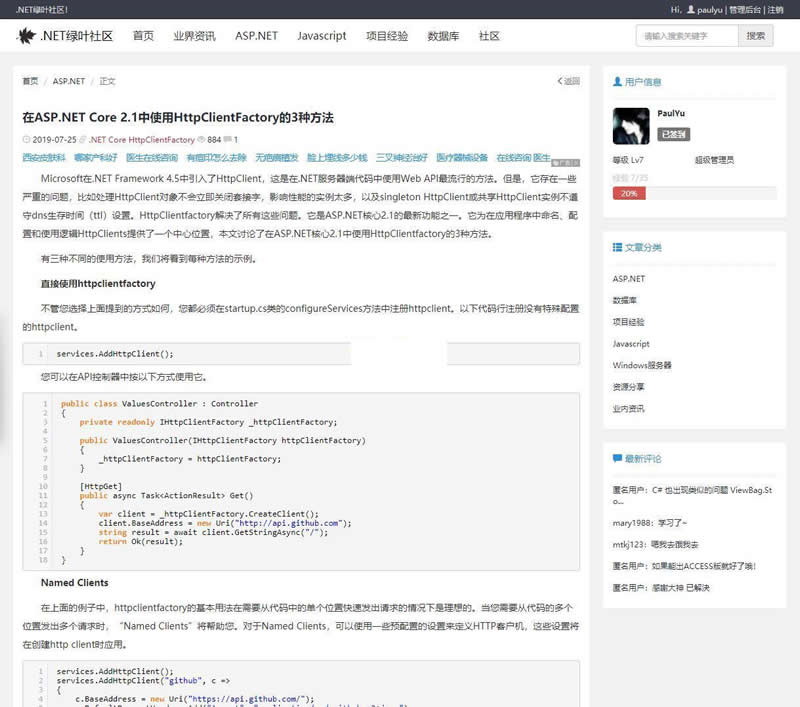This screenshot has height=707, width=800.
Task: Open the 管理后台 admin link
Action: tap(744, 9)
